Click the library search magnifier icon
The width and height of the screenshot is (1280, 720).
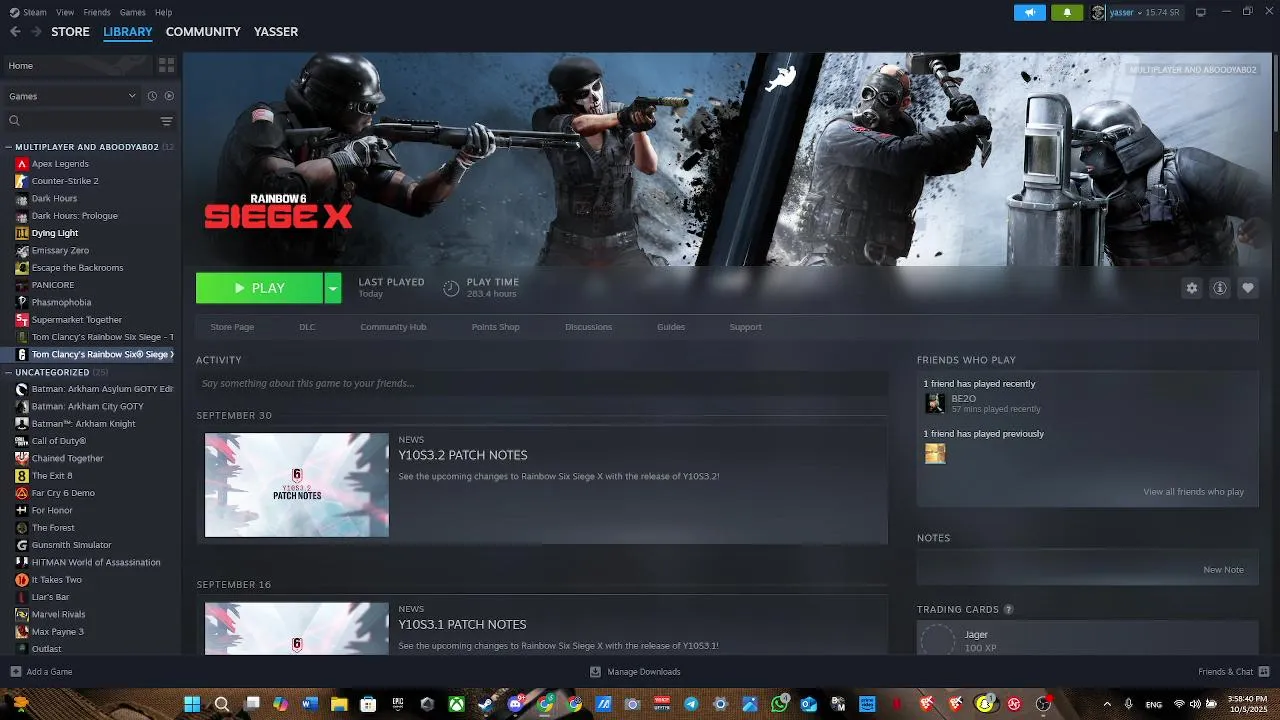coord(14,121)
